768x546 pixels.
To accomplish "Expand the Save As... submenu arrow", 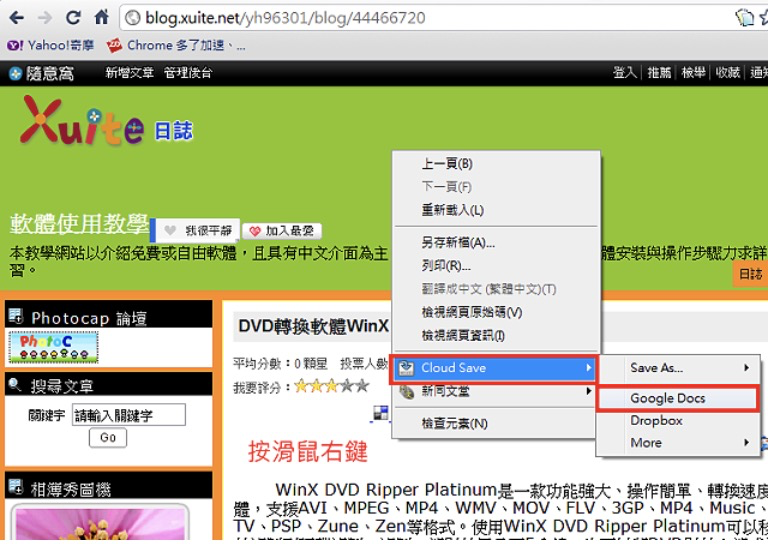I will tap(746, 368).
